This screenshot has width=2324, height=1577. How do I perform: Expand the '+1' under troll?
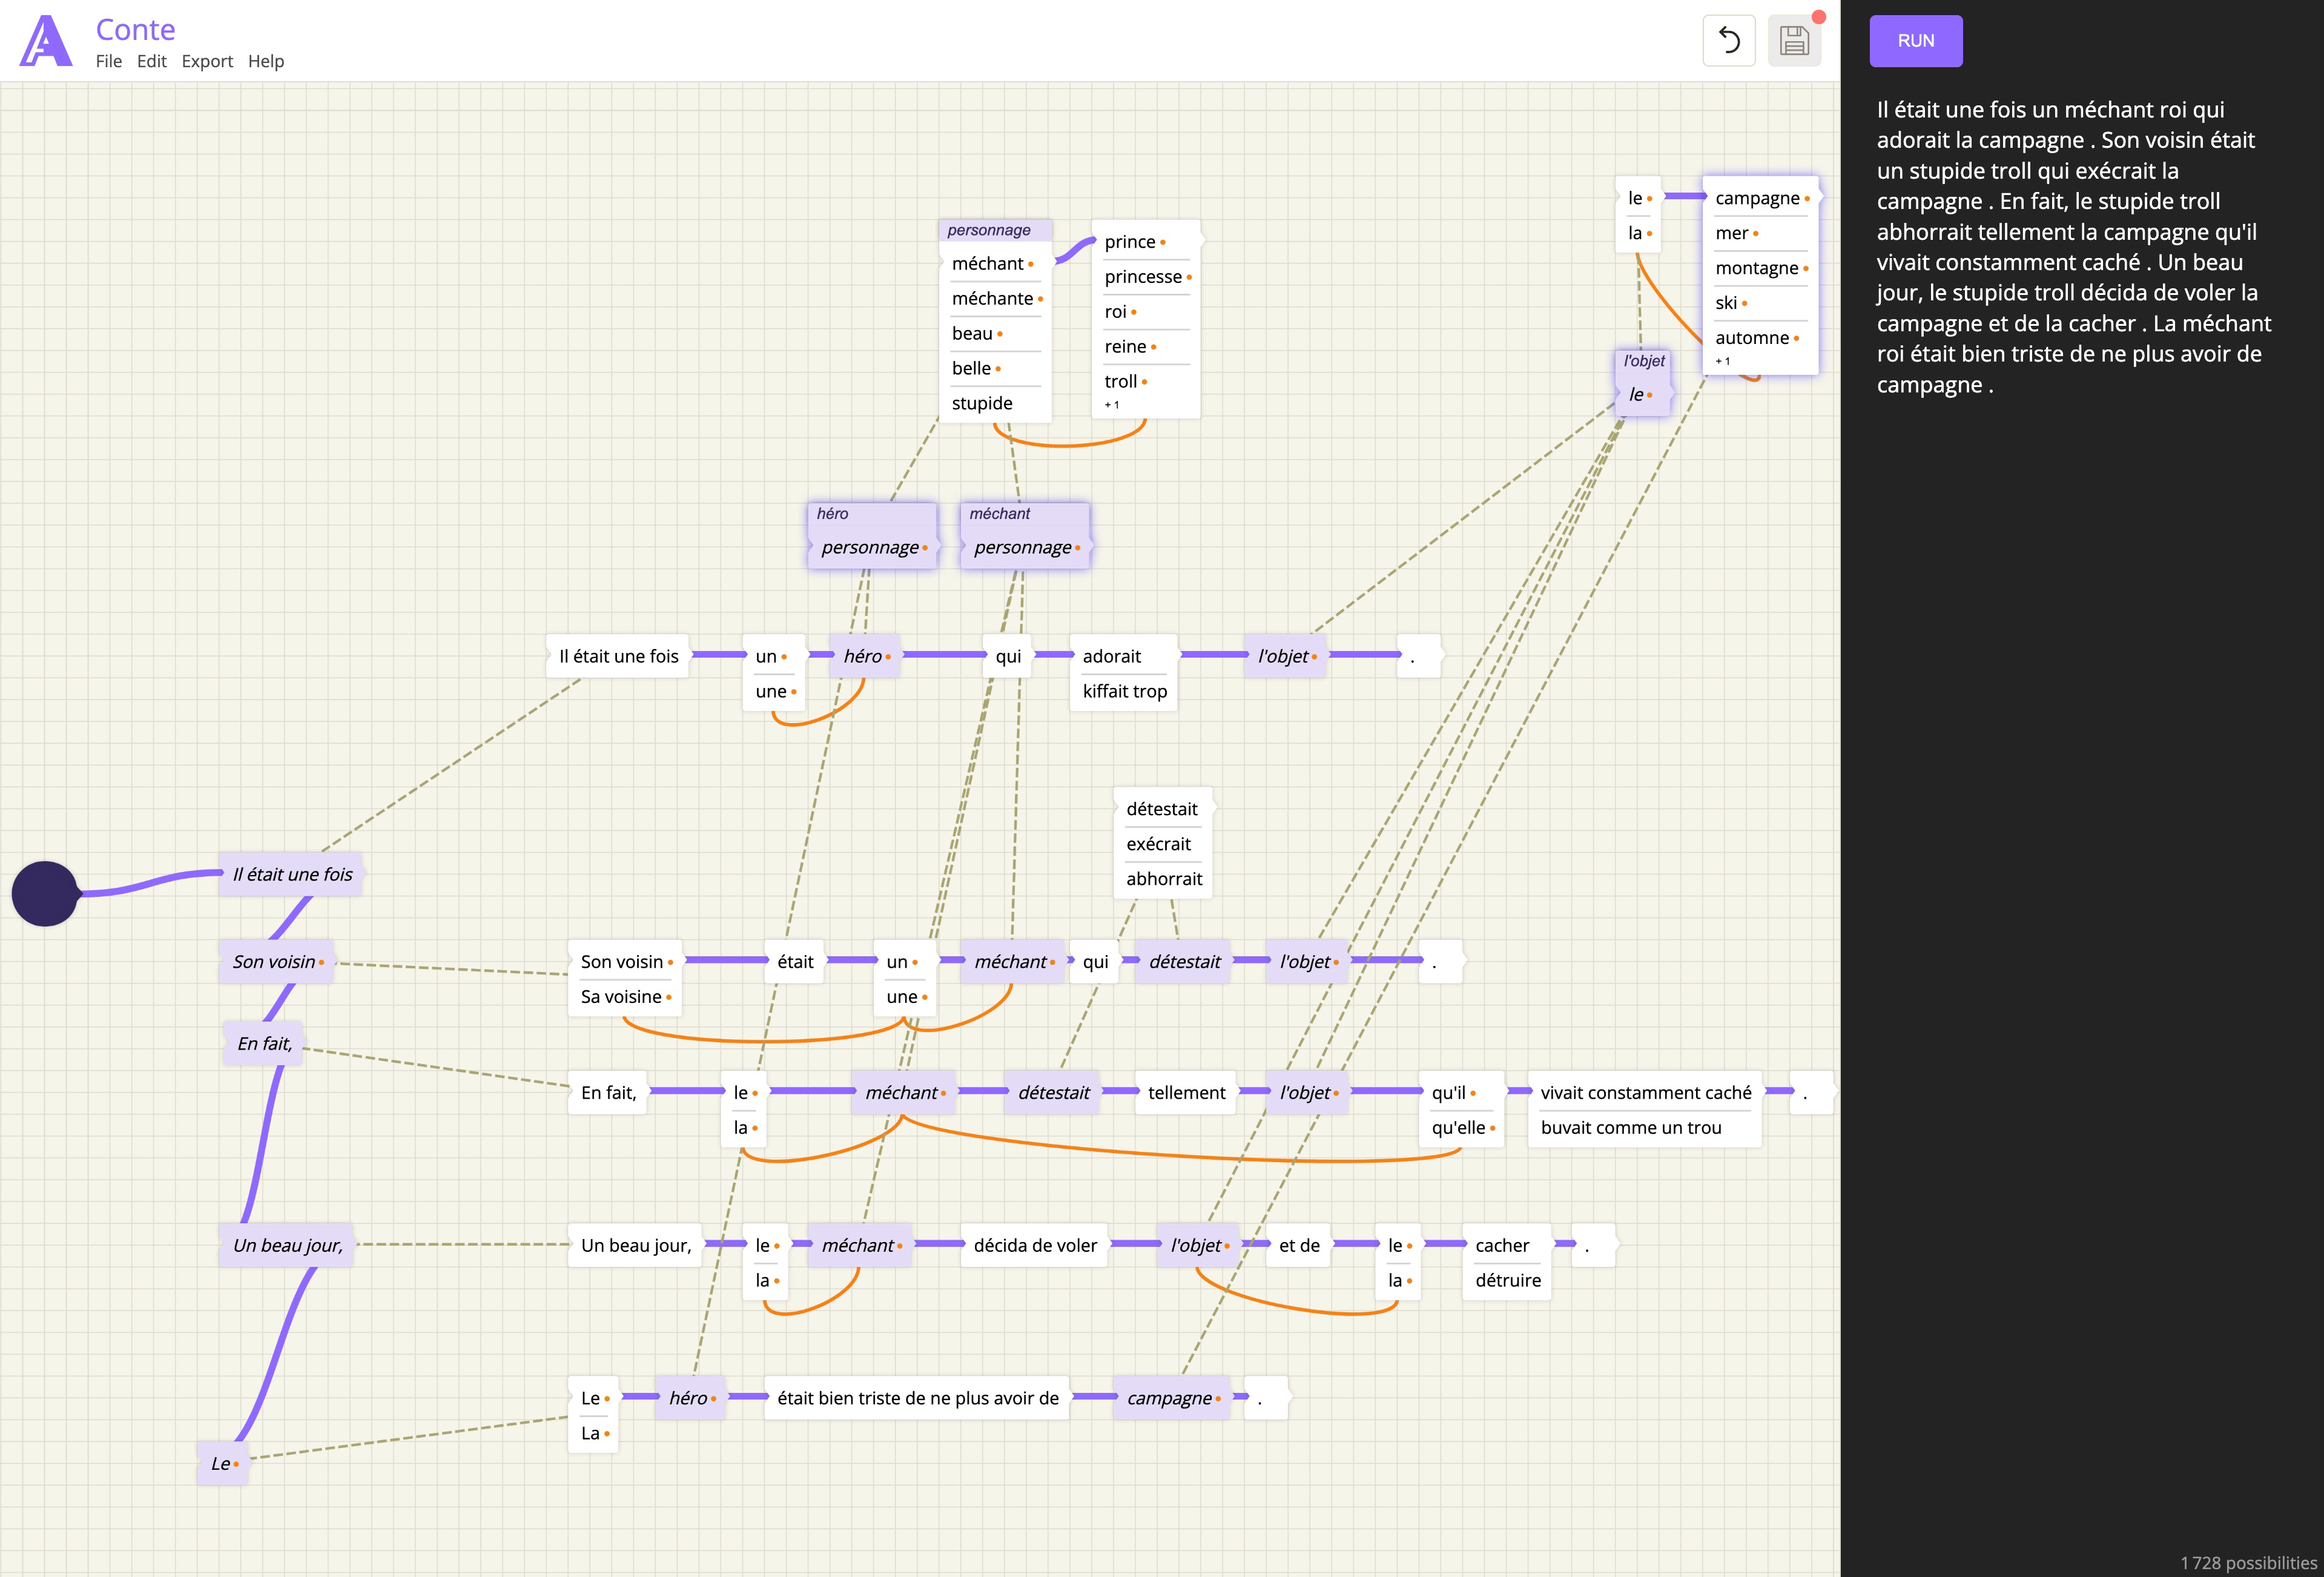pyautogui.click(x=1112, y=405)
